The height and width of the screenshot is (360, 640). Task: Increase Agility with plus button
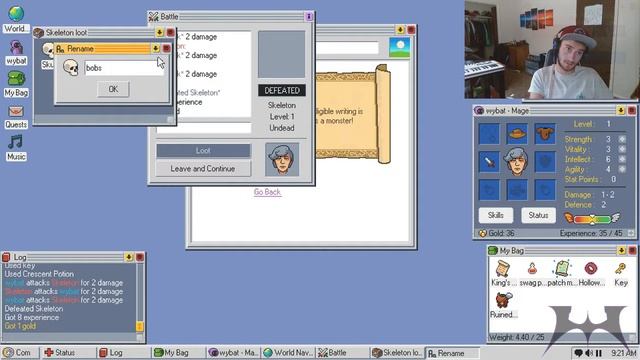[x=622, y=169]
